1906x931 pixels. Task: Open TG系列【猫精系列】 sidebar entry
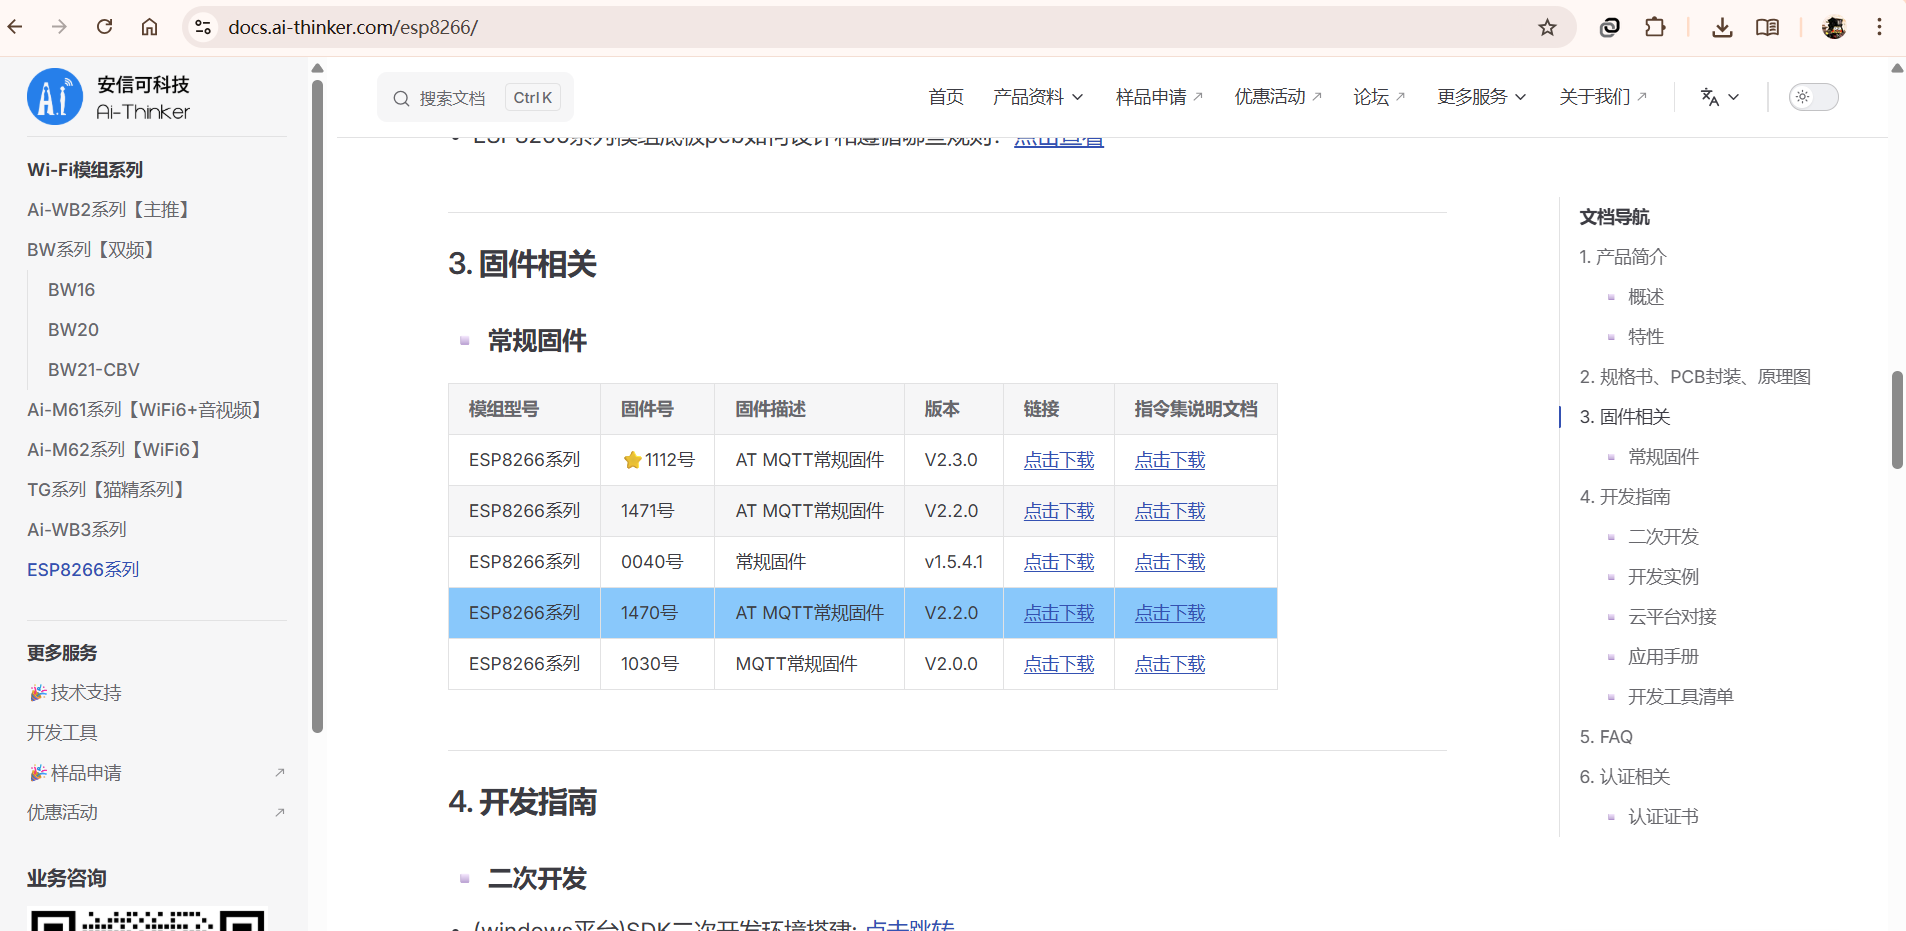[x=106, y=490]
